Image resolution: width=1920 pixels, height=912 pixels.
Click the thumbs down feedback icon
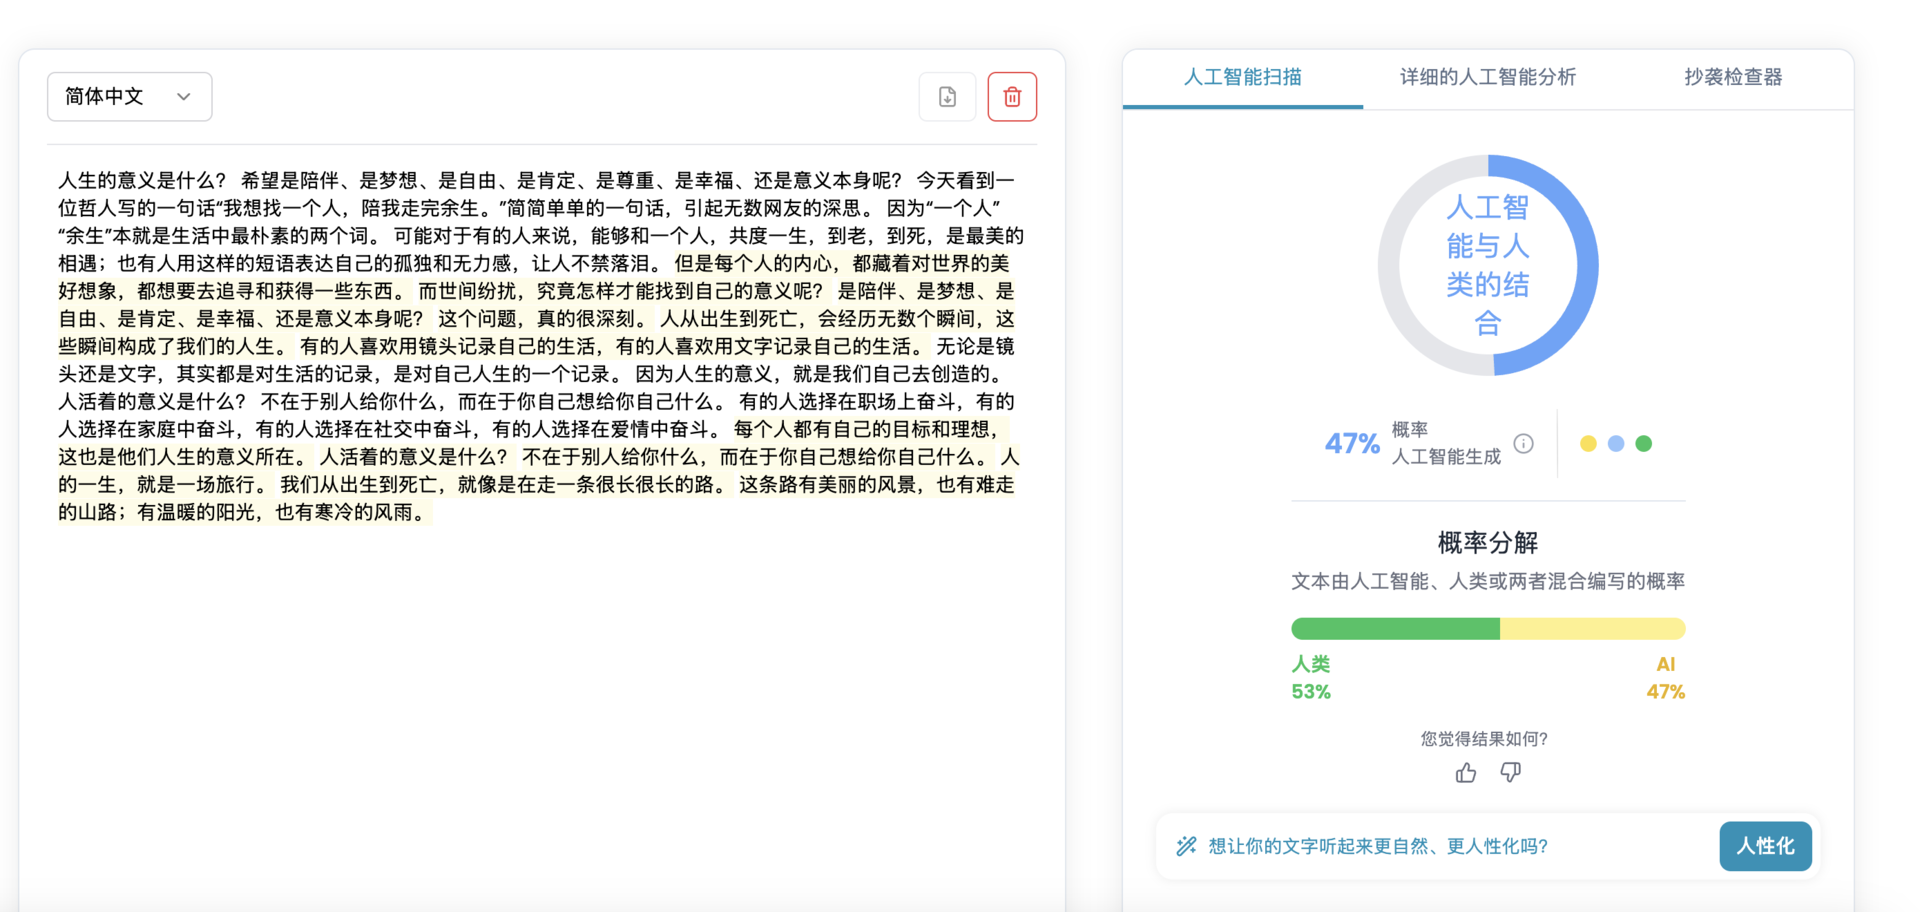(x=1510, y=773)
